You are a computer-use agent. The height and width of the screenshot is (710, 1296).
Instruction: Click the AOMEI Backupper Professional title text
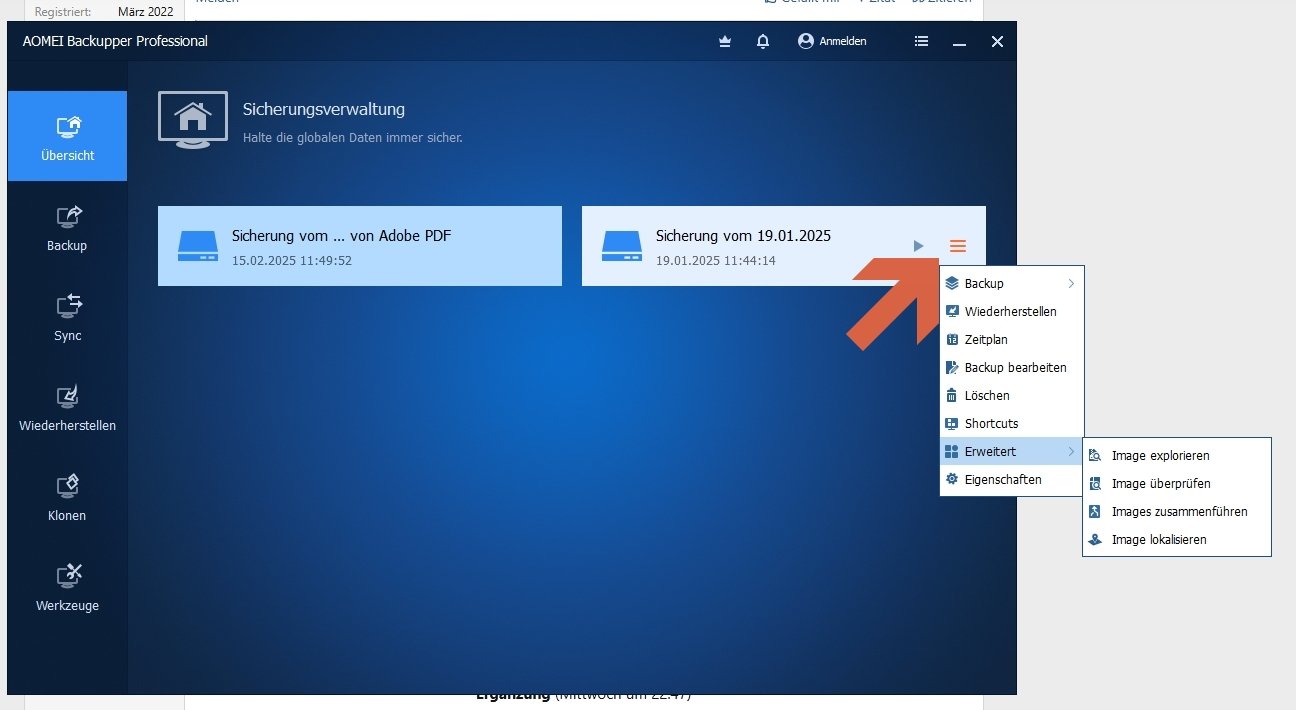(115, 41)
